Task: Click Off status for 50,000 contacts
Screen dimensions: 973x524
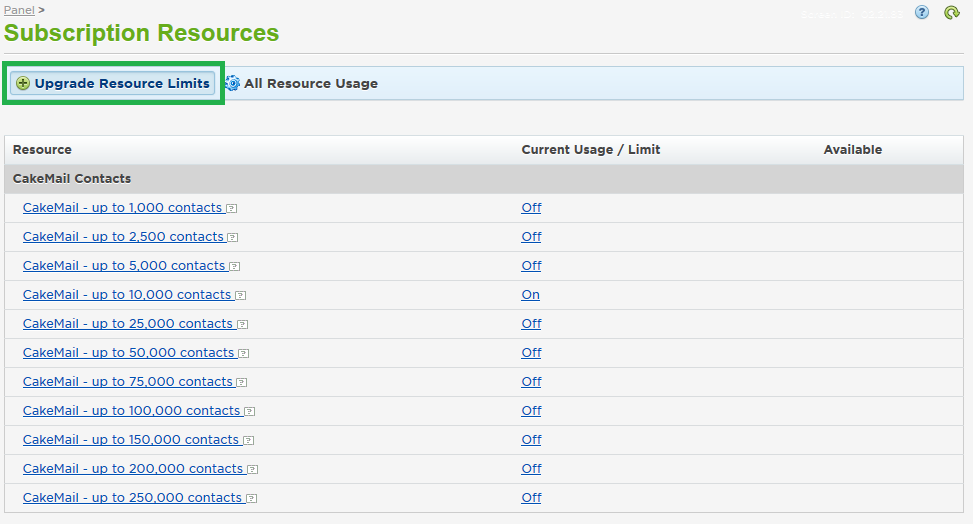Action: (x=531, y=353)
